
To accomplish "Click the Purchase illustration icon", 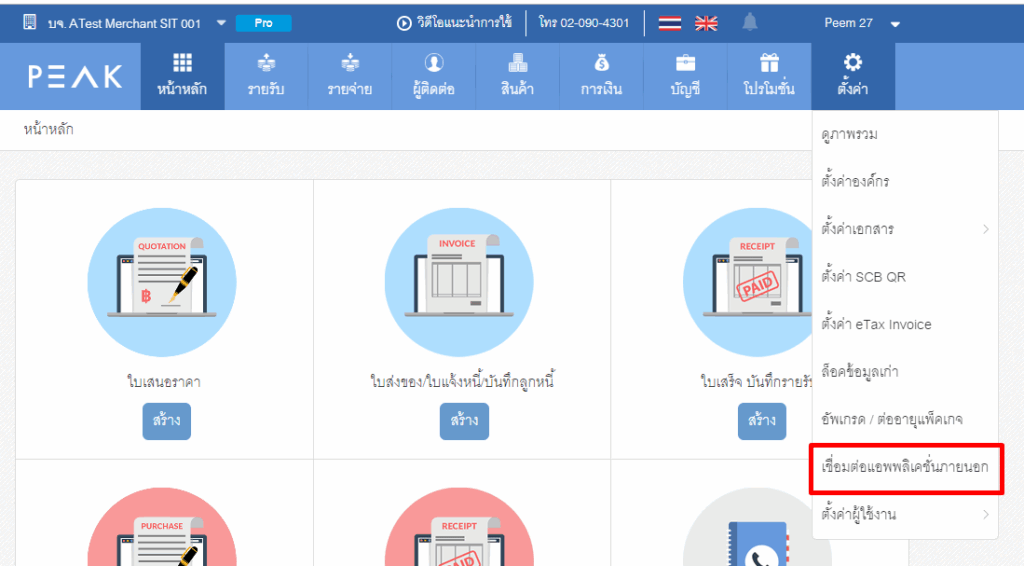I will 162,527.
